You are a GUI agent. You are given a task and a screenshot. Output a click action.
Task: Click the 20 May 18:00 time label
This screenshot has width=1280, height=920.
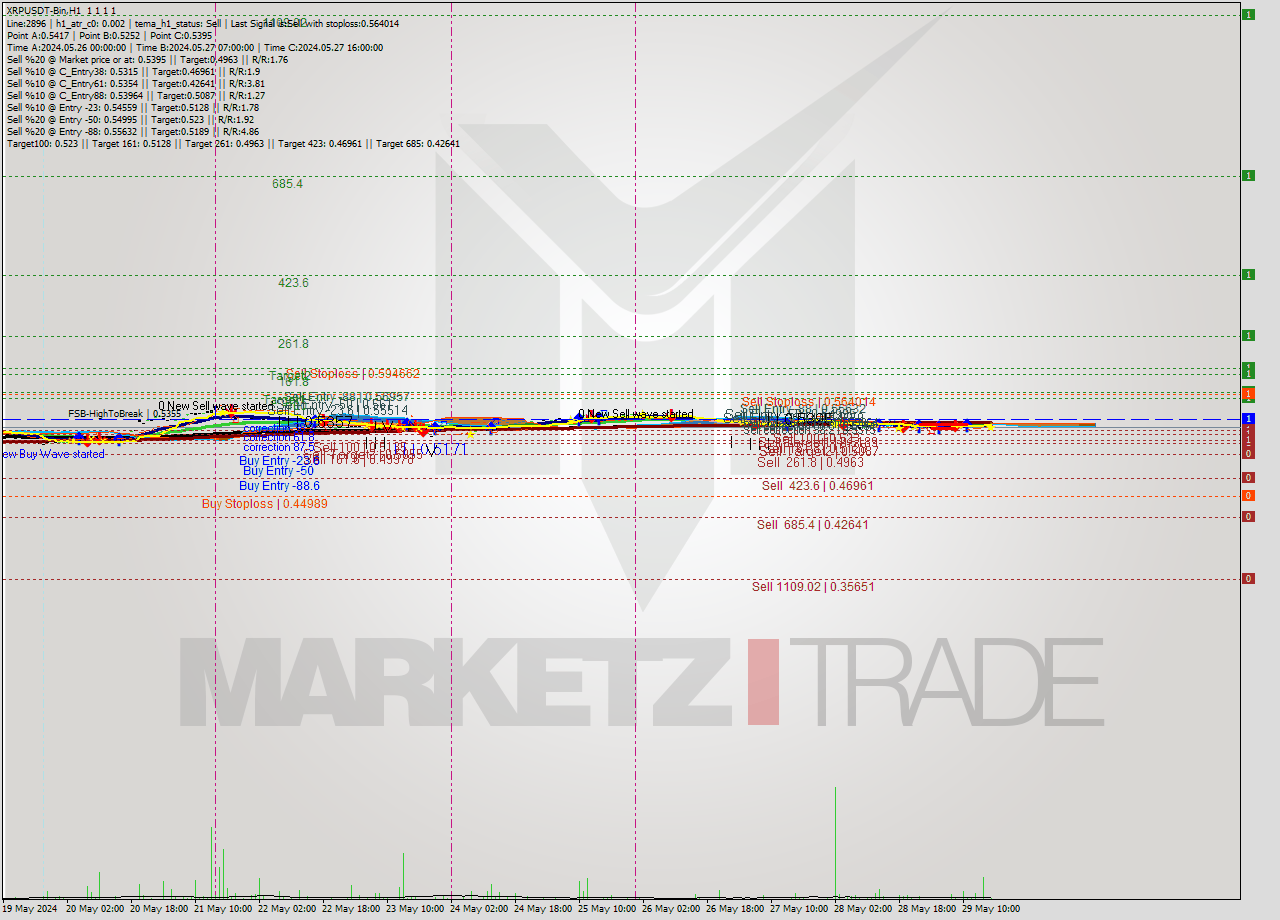click(159, 909)
